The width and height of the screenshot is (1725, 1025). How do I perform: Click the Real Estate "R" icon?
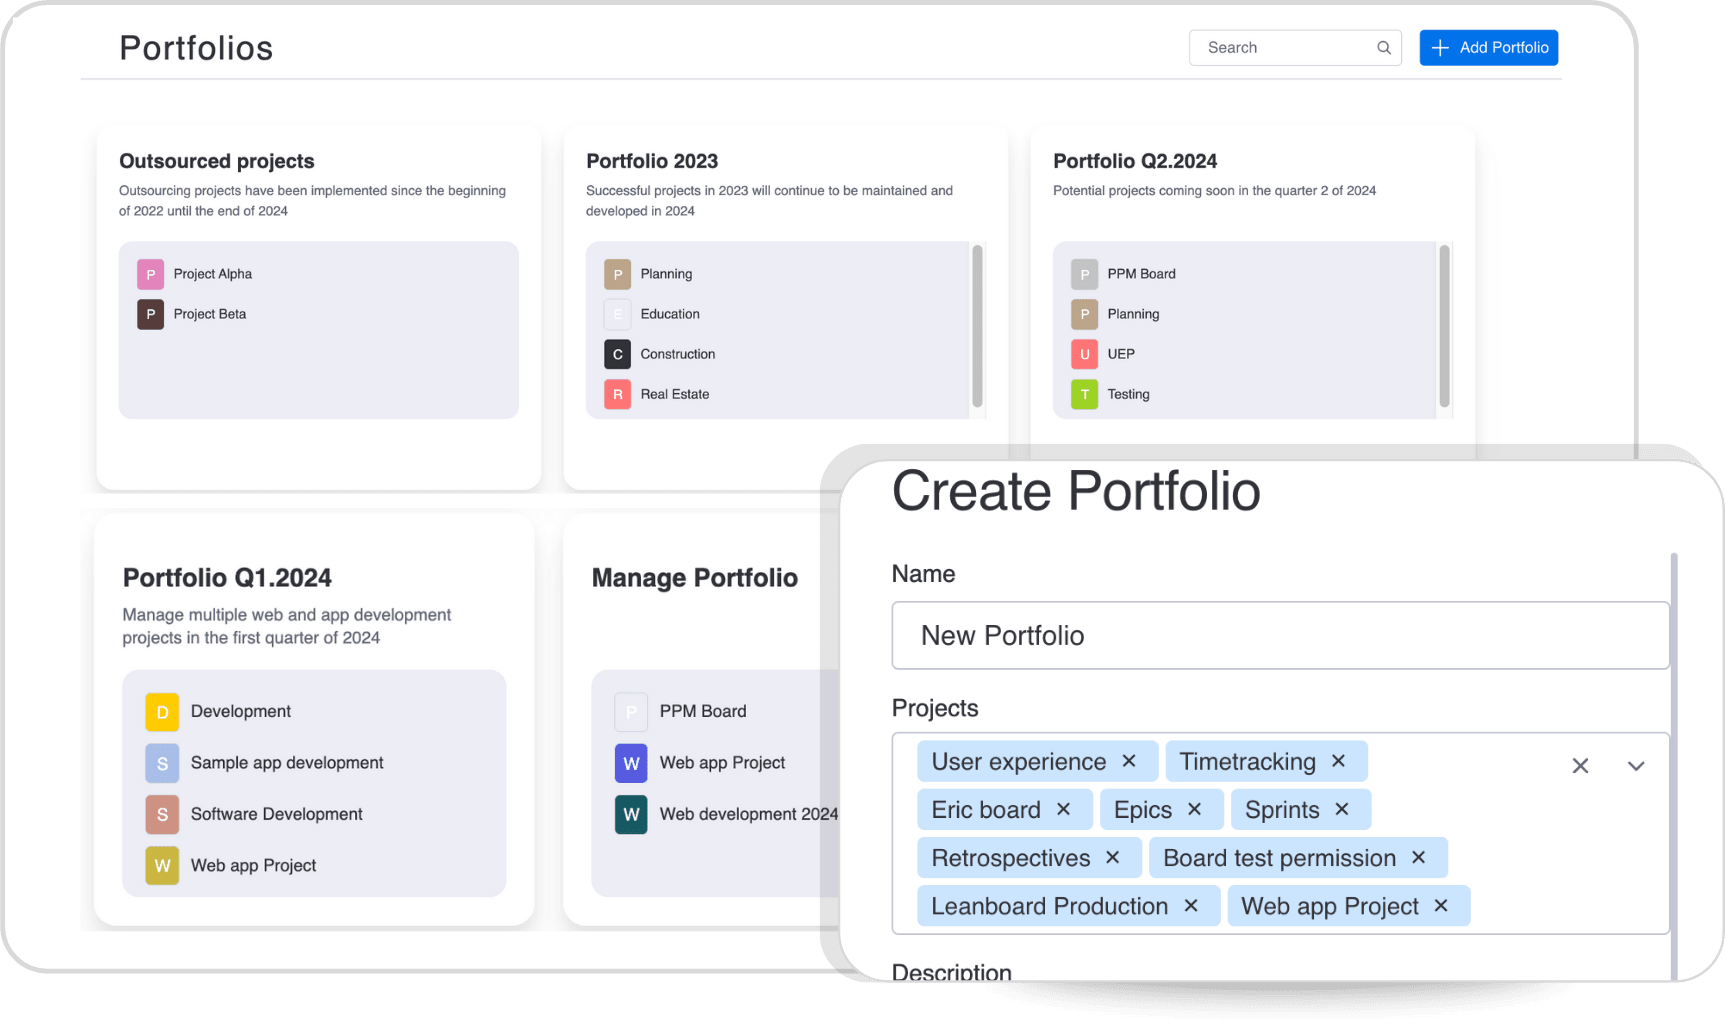tap(617, 393)
